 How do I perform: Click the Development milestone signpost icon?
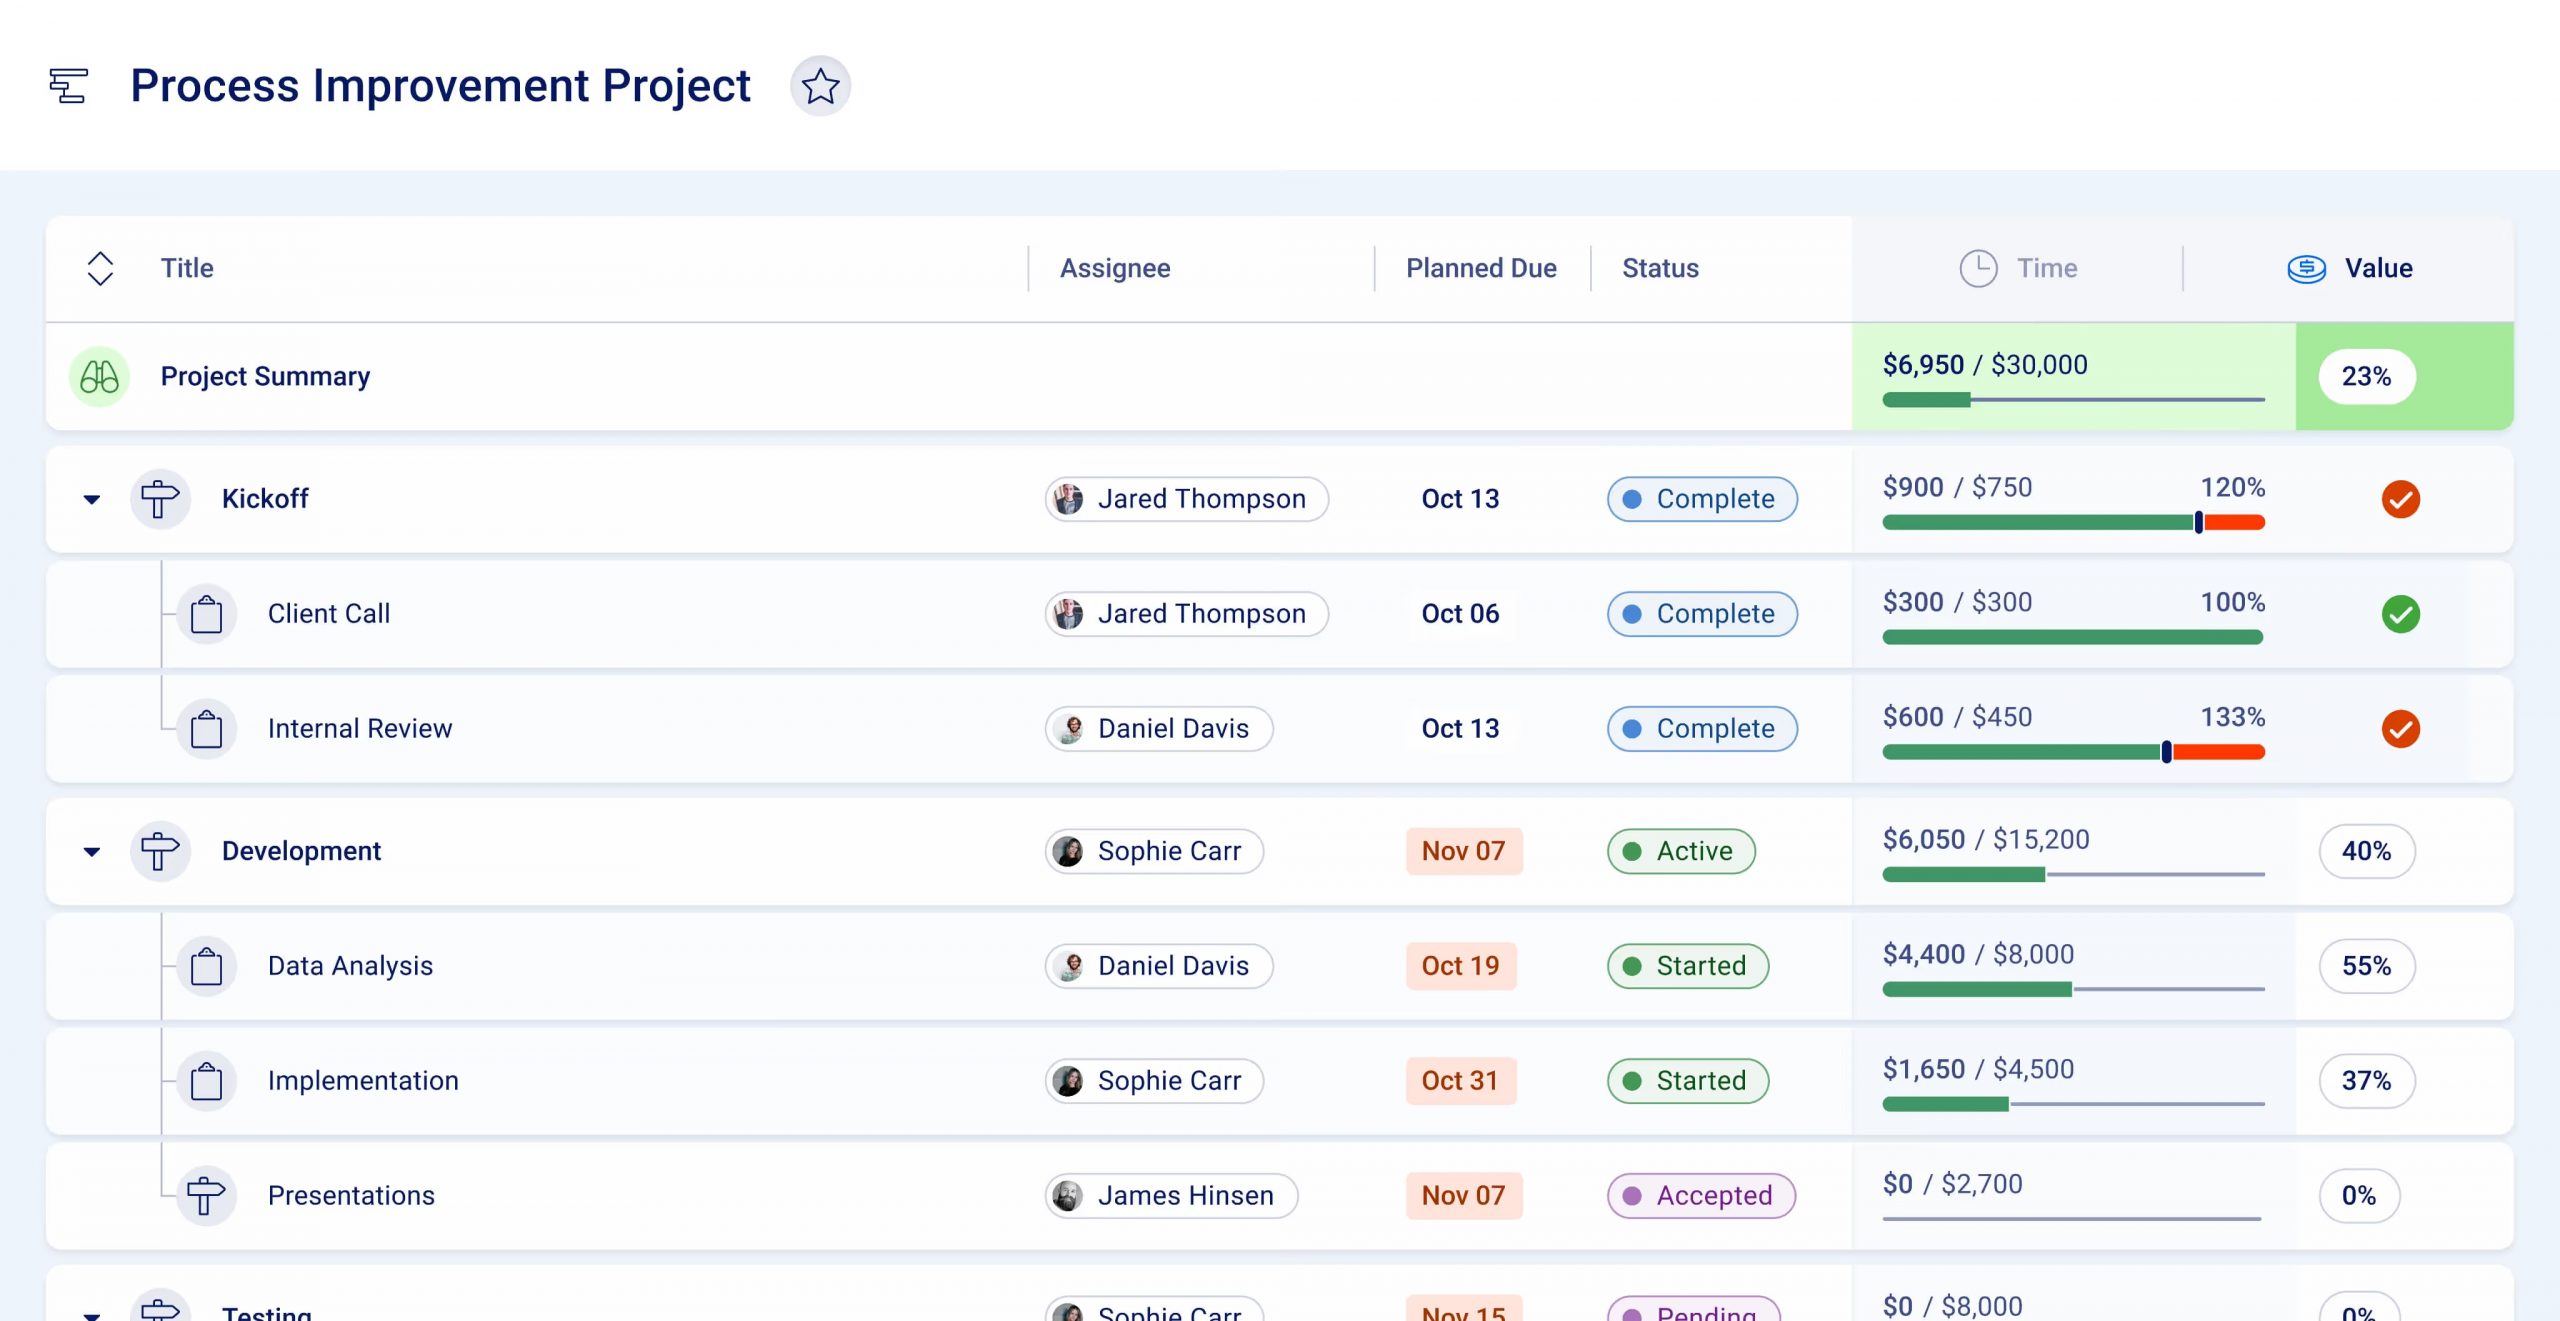[160, 851]
